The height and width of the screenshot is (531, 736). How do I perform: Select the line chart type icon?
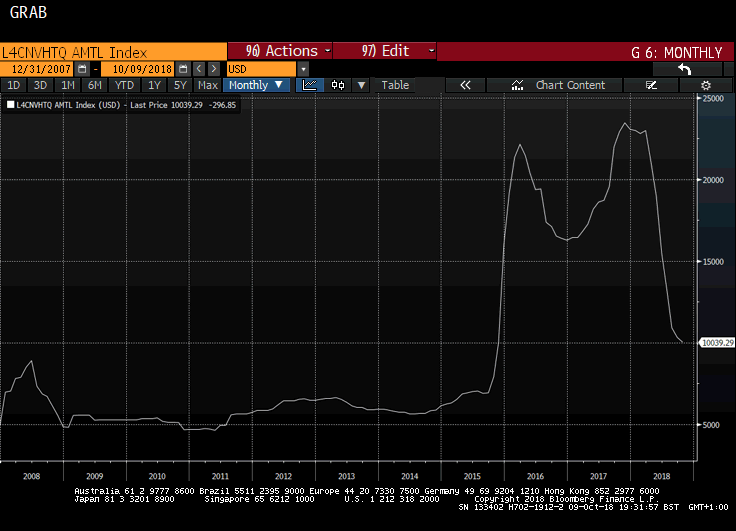click(310, 85)
